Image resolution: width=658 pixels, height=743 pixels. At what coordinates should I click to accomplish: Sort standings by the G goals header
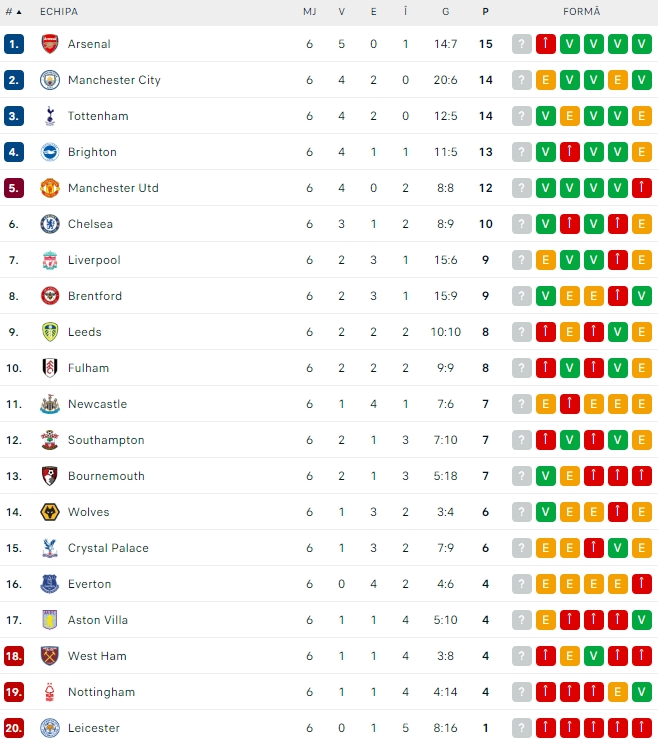point(445,11)
